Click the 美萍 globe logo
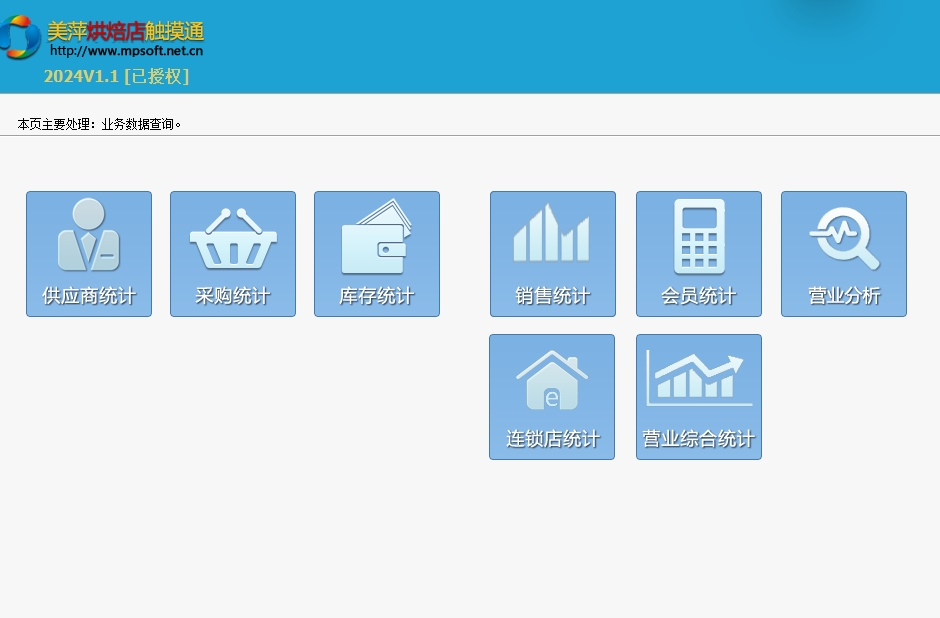Screen dimensions: 940x618 point(20,38)
